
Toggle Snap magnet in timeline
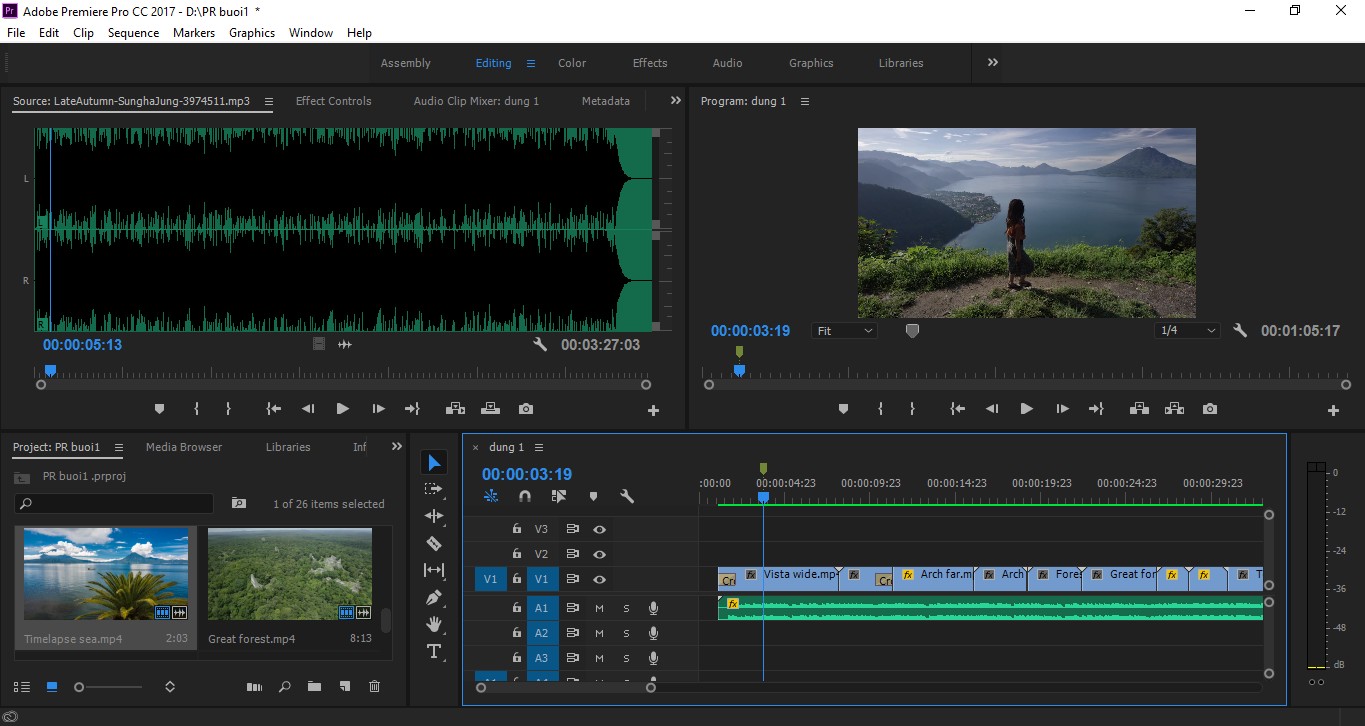525,496
